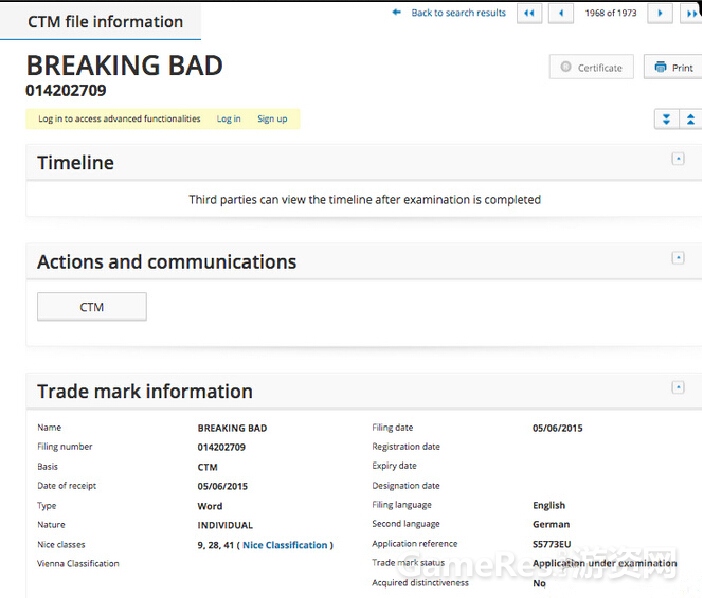
Task: Click the Nature value INDIVIDUAL
Action: pyautogui.click(x=225, y=525)
